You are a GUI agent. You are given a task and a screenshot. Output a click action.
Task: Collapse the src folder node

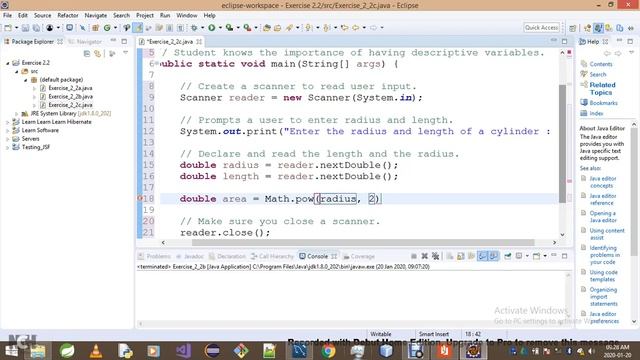(x=16, y=71)
